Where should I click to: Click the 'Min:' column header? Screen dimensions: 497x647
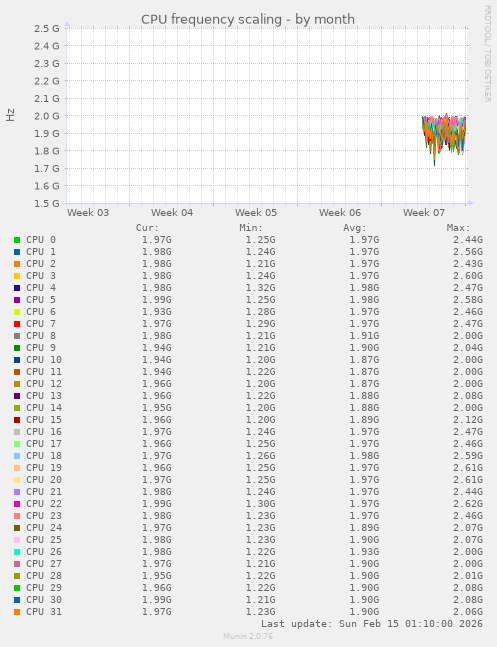click(x=251, y=228)
